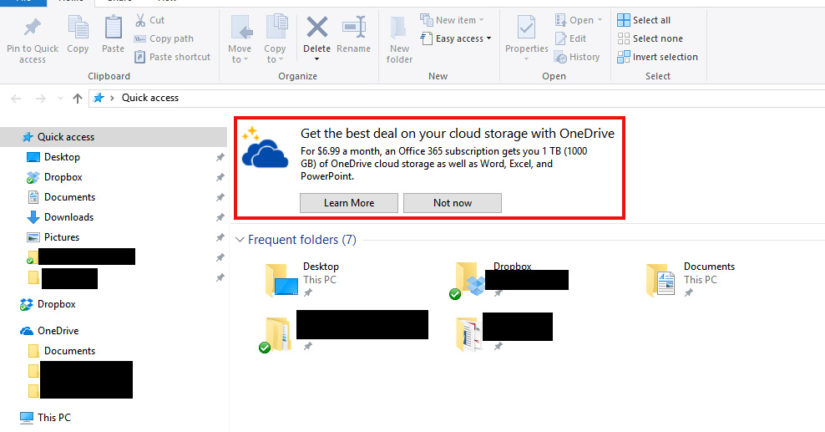Select OneDrive in the navigation pane
This screenshot has width=825, height=432.
57,330
